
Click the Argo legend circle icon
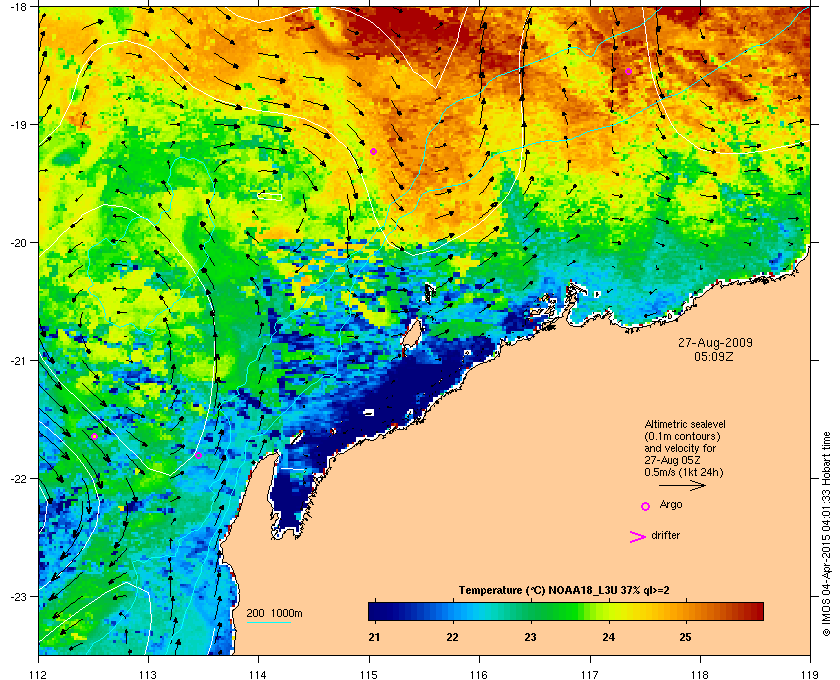pyautogui.click(x=646, y=506)
